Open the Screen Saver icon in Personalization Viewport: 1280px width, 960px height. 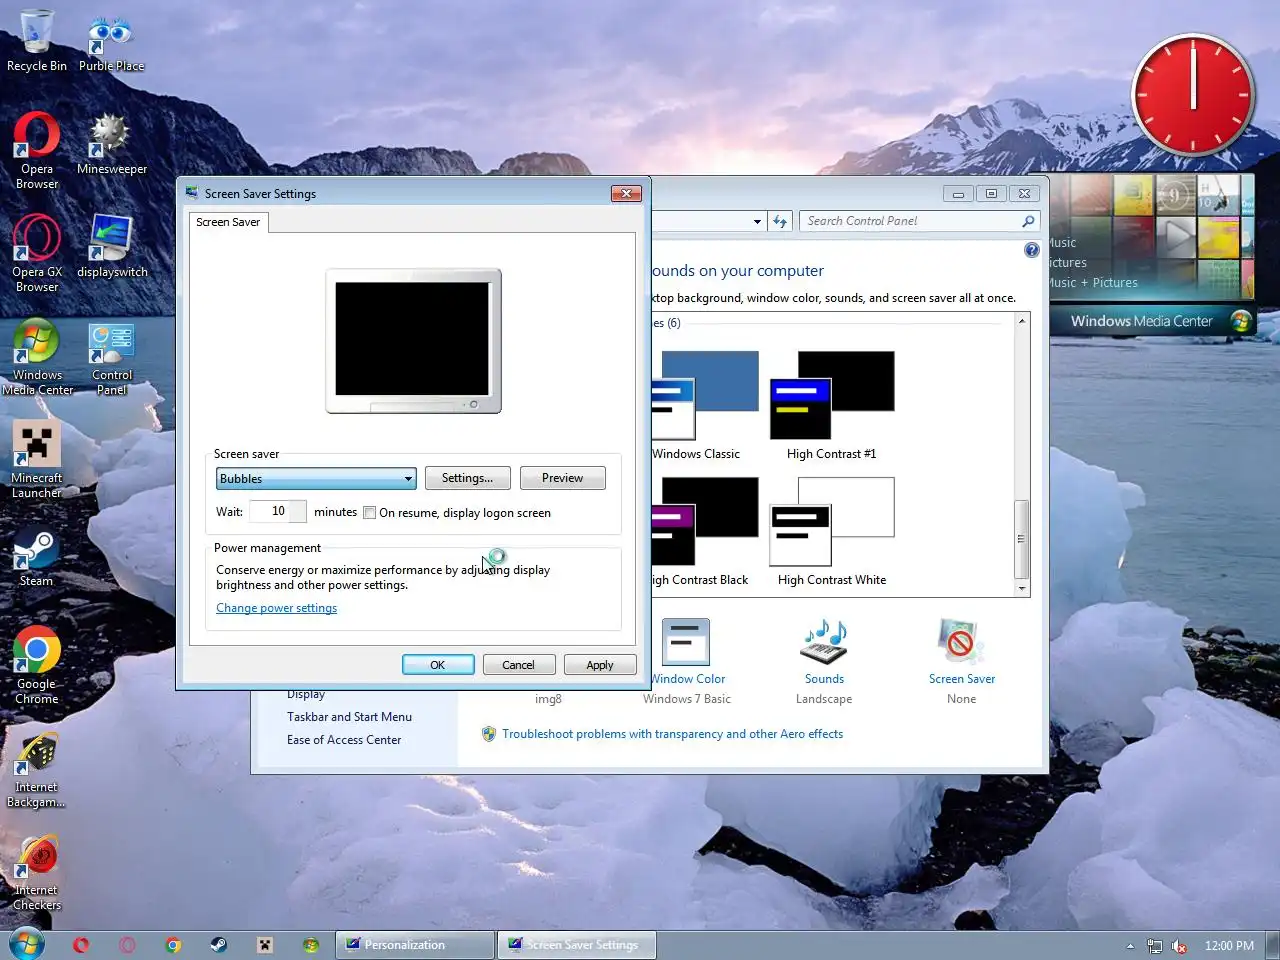(961, 662)
